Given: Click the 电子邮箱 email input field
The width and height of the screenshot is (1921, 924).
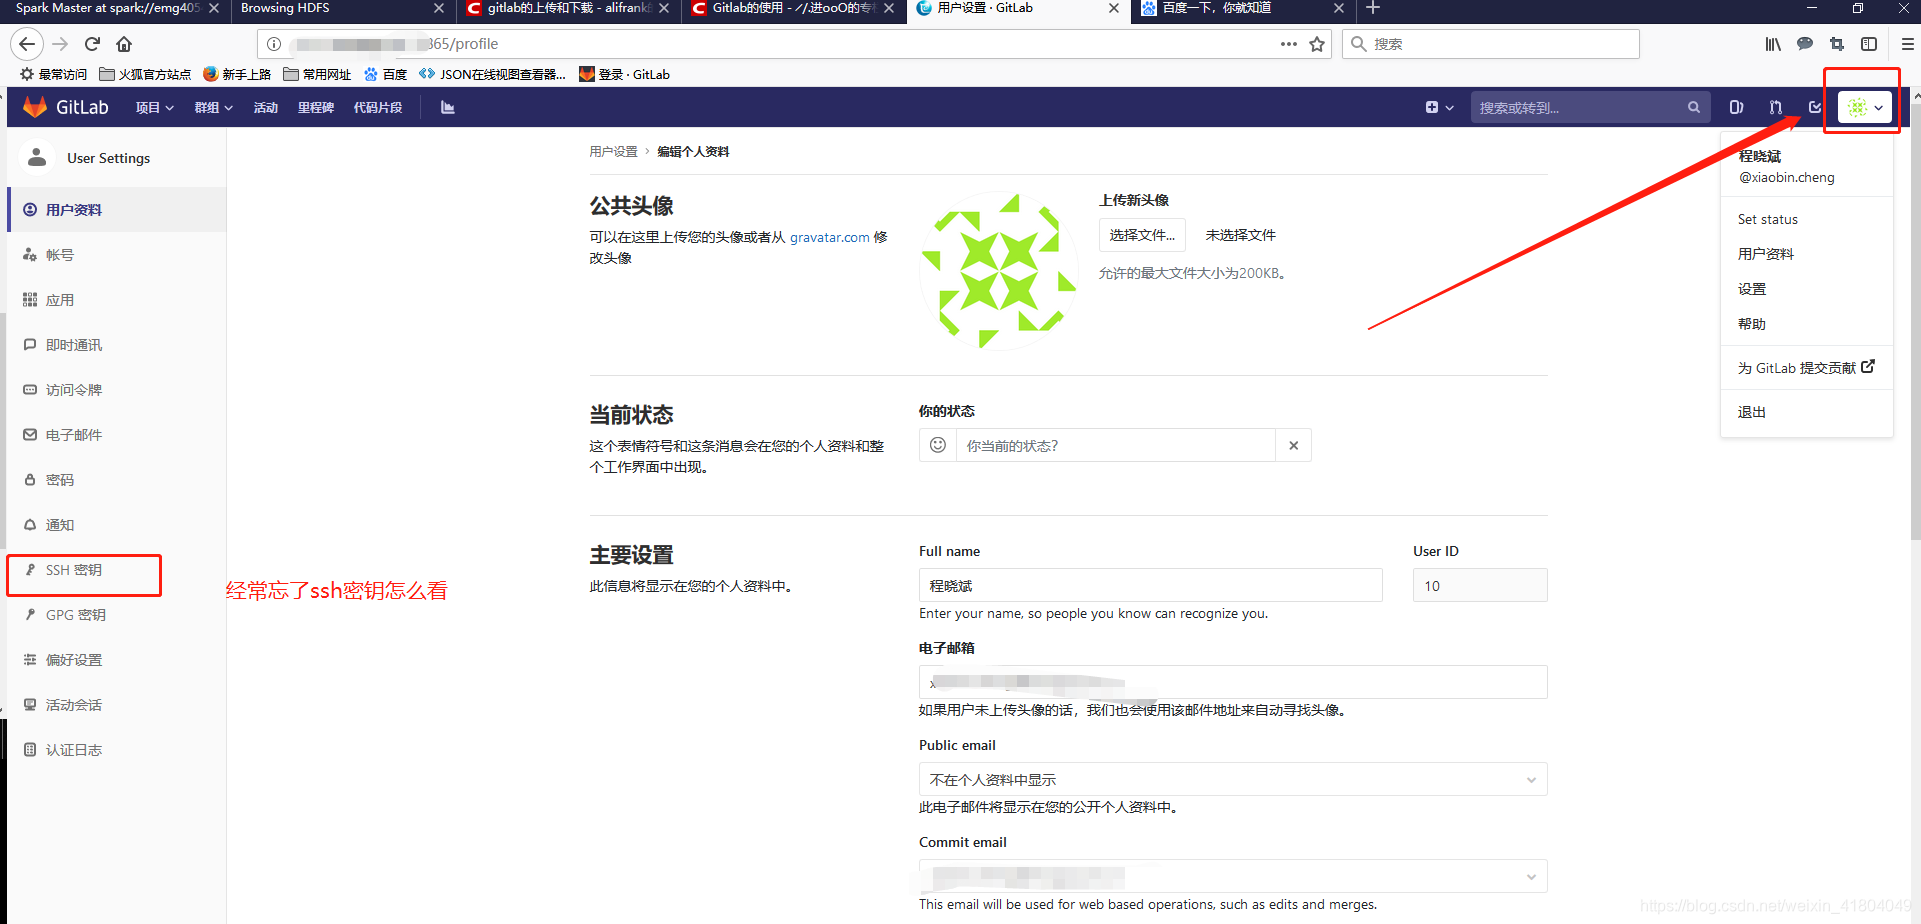Looking at the screenshot, I should tap(1233, 682).
